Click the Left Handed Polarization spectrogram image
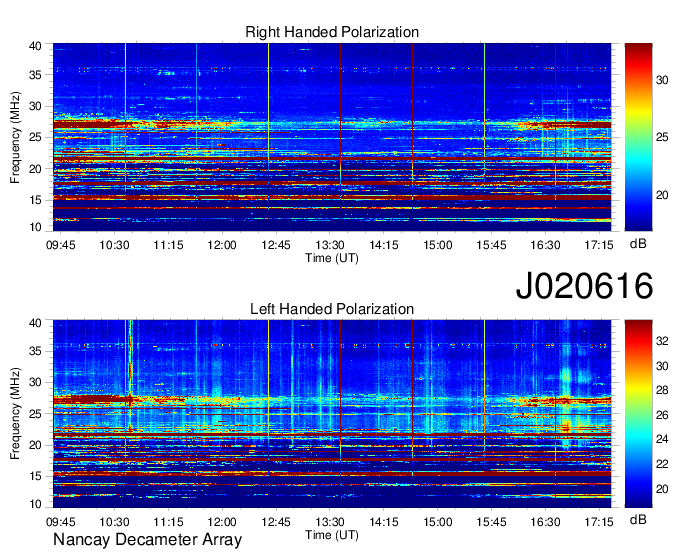Image resolution: width=680 pixels, height=552 pixels. pos(332,414)
